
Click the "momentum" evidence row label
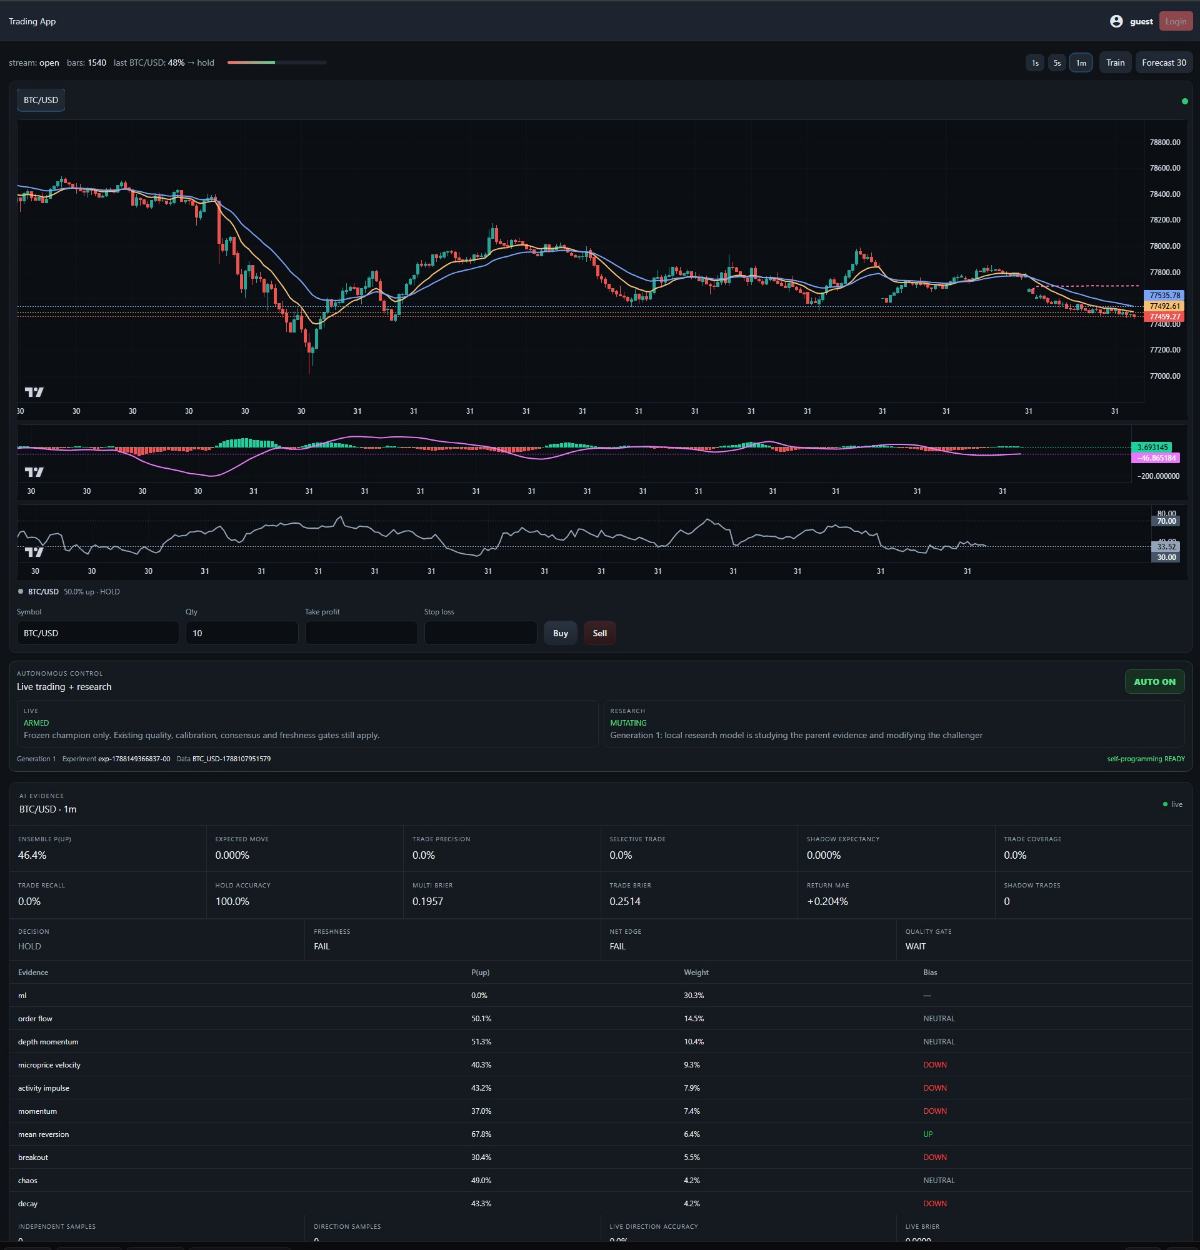[37, 1111]
